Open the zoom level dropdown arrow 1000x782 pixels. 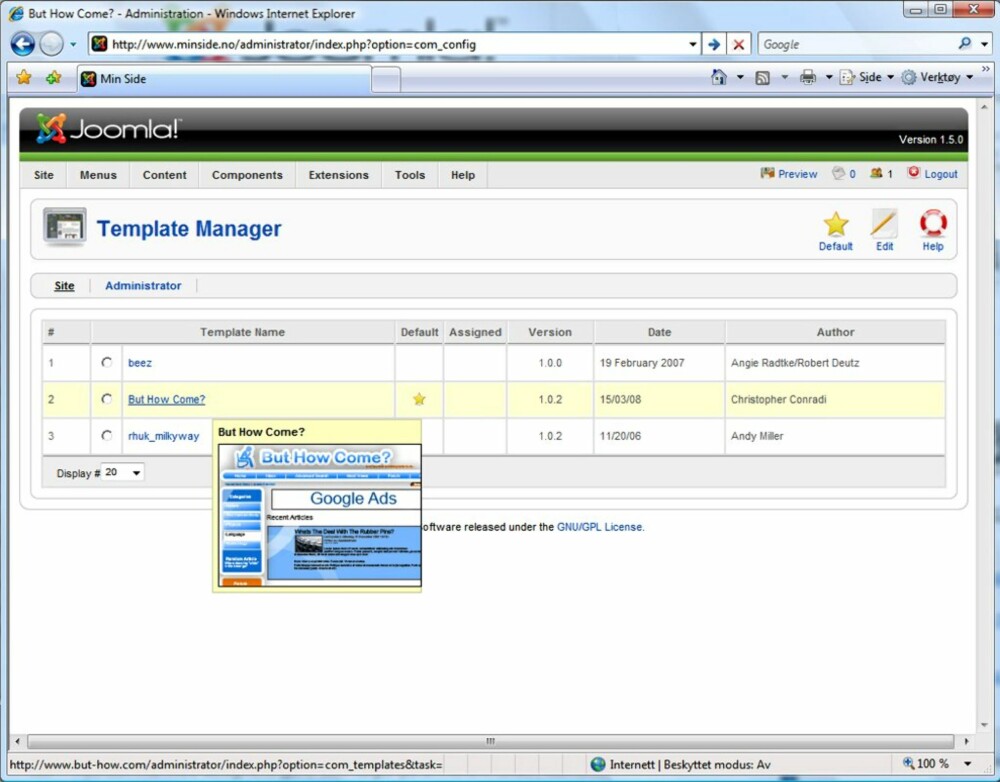pos(967,764)
